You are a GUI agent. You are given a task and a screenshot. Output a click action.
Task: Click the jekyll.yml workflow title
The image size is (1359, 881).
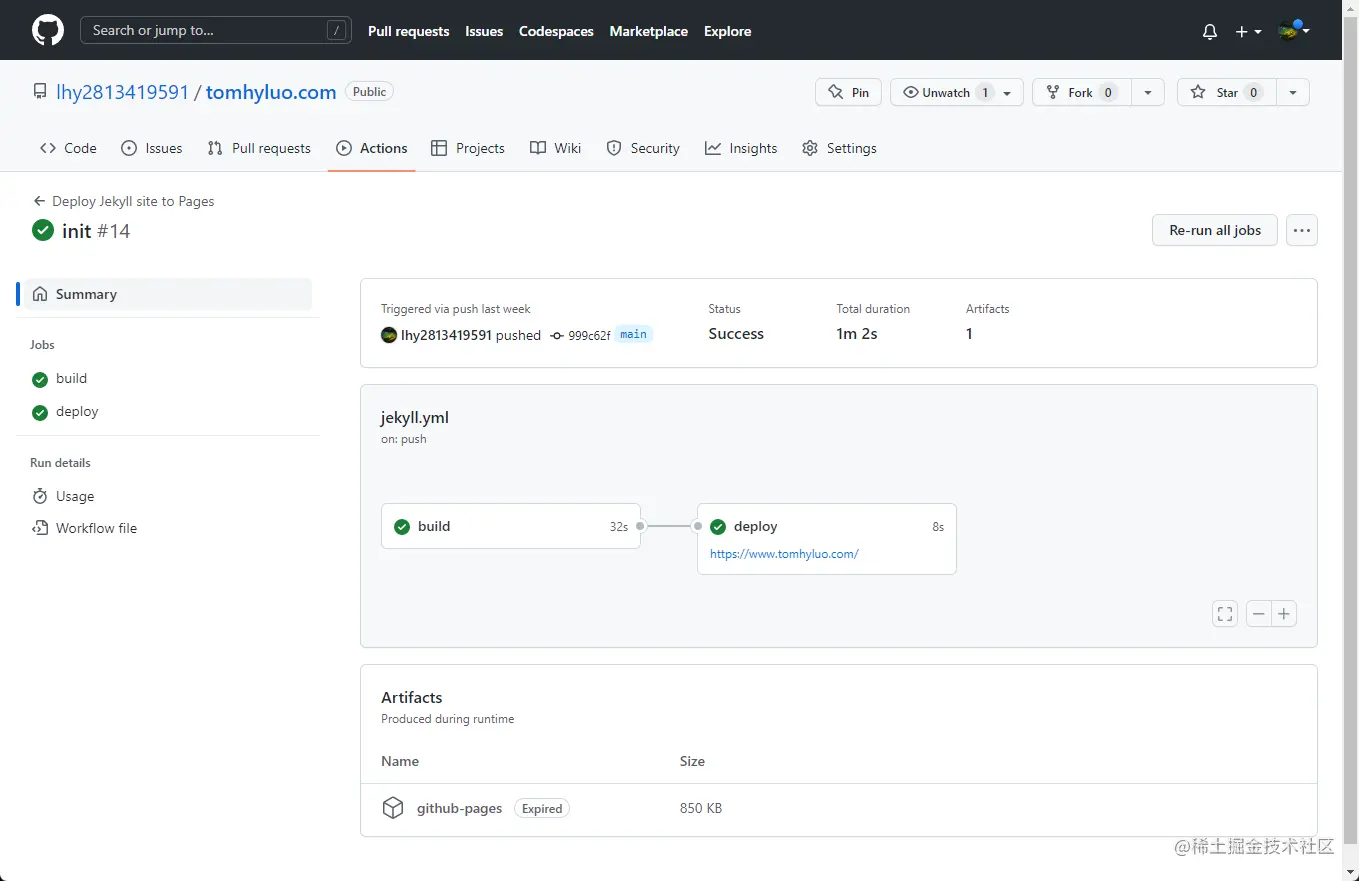coord(415,418)
